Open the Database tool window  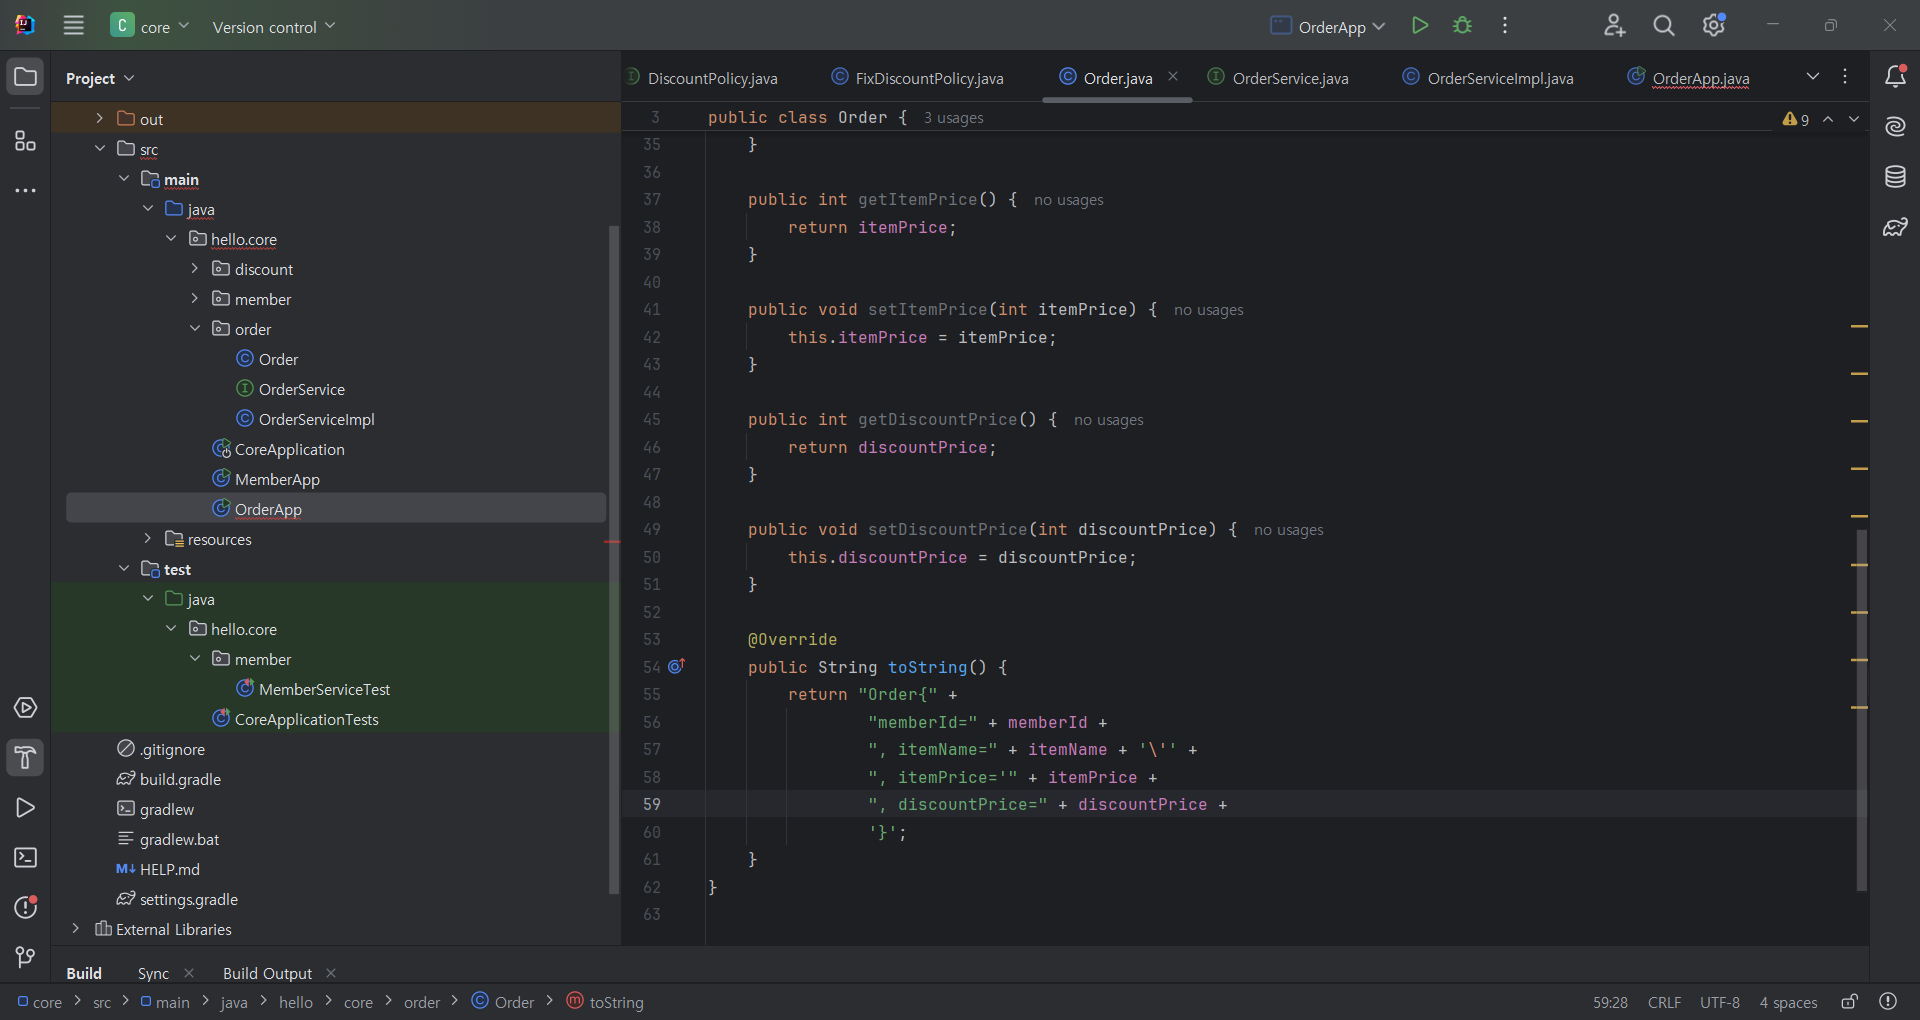pos(1895,177)
